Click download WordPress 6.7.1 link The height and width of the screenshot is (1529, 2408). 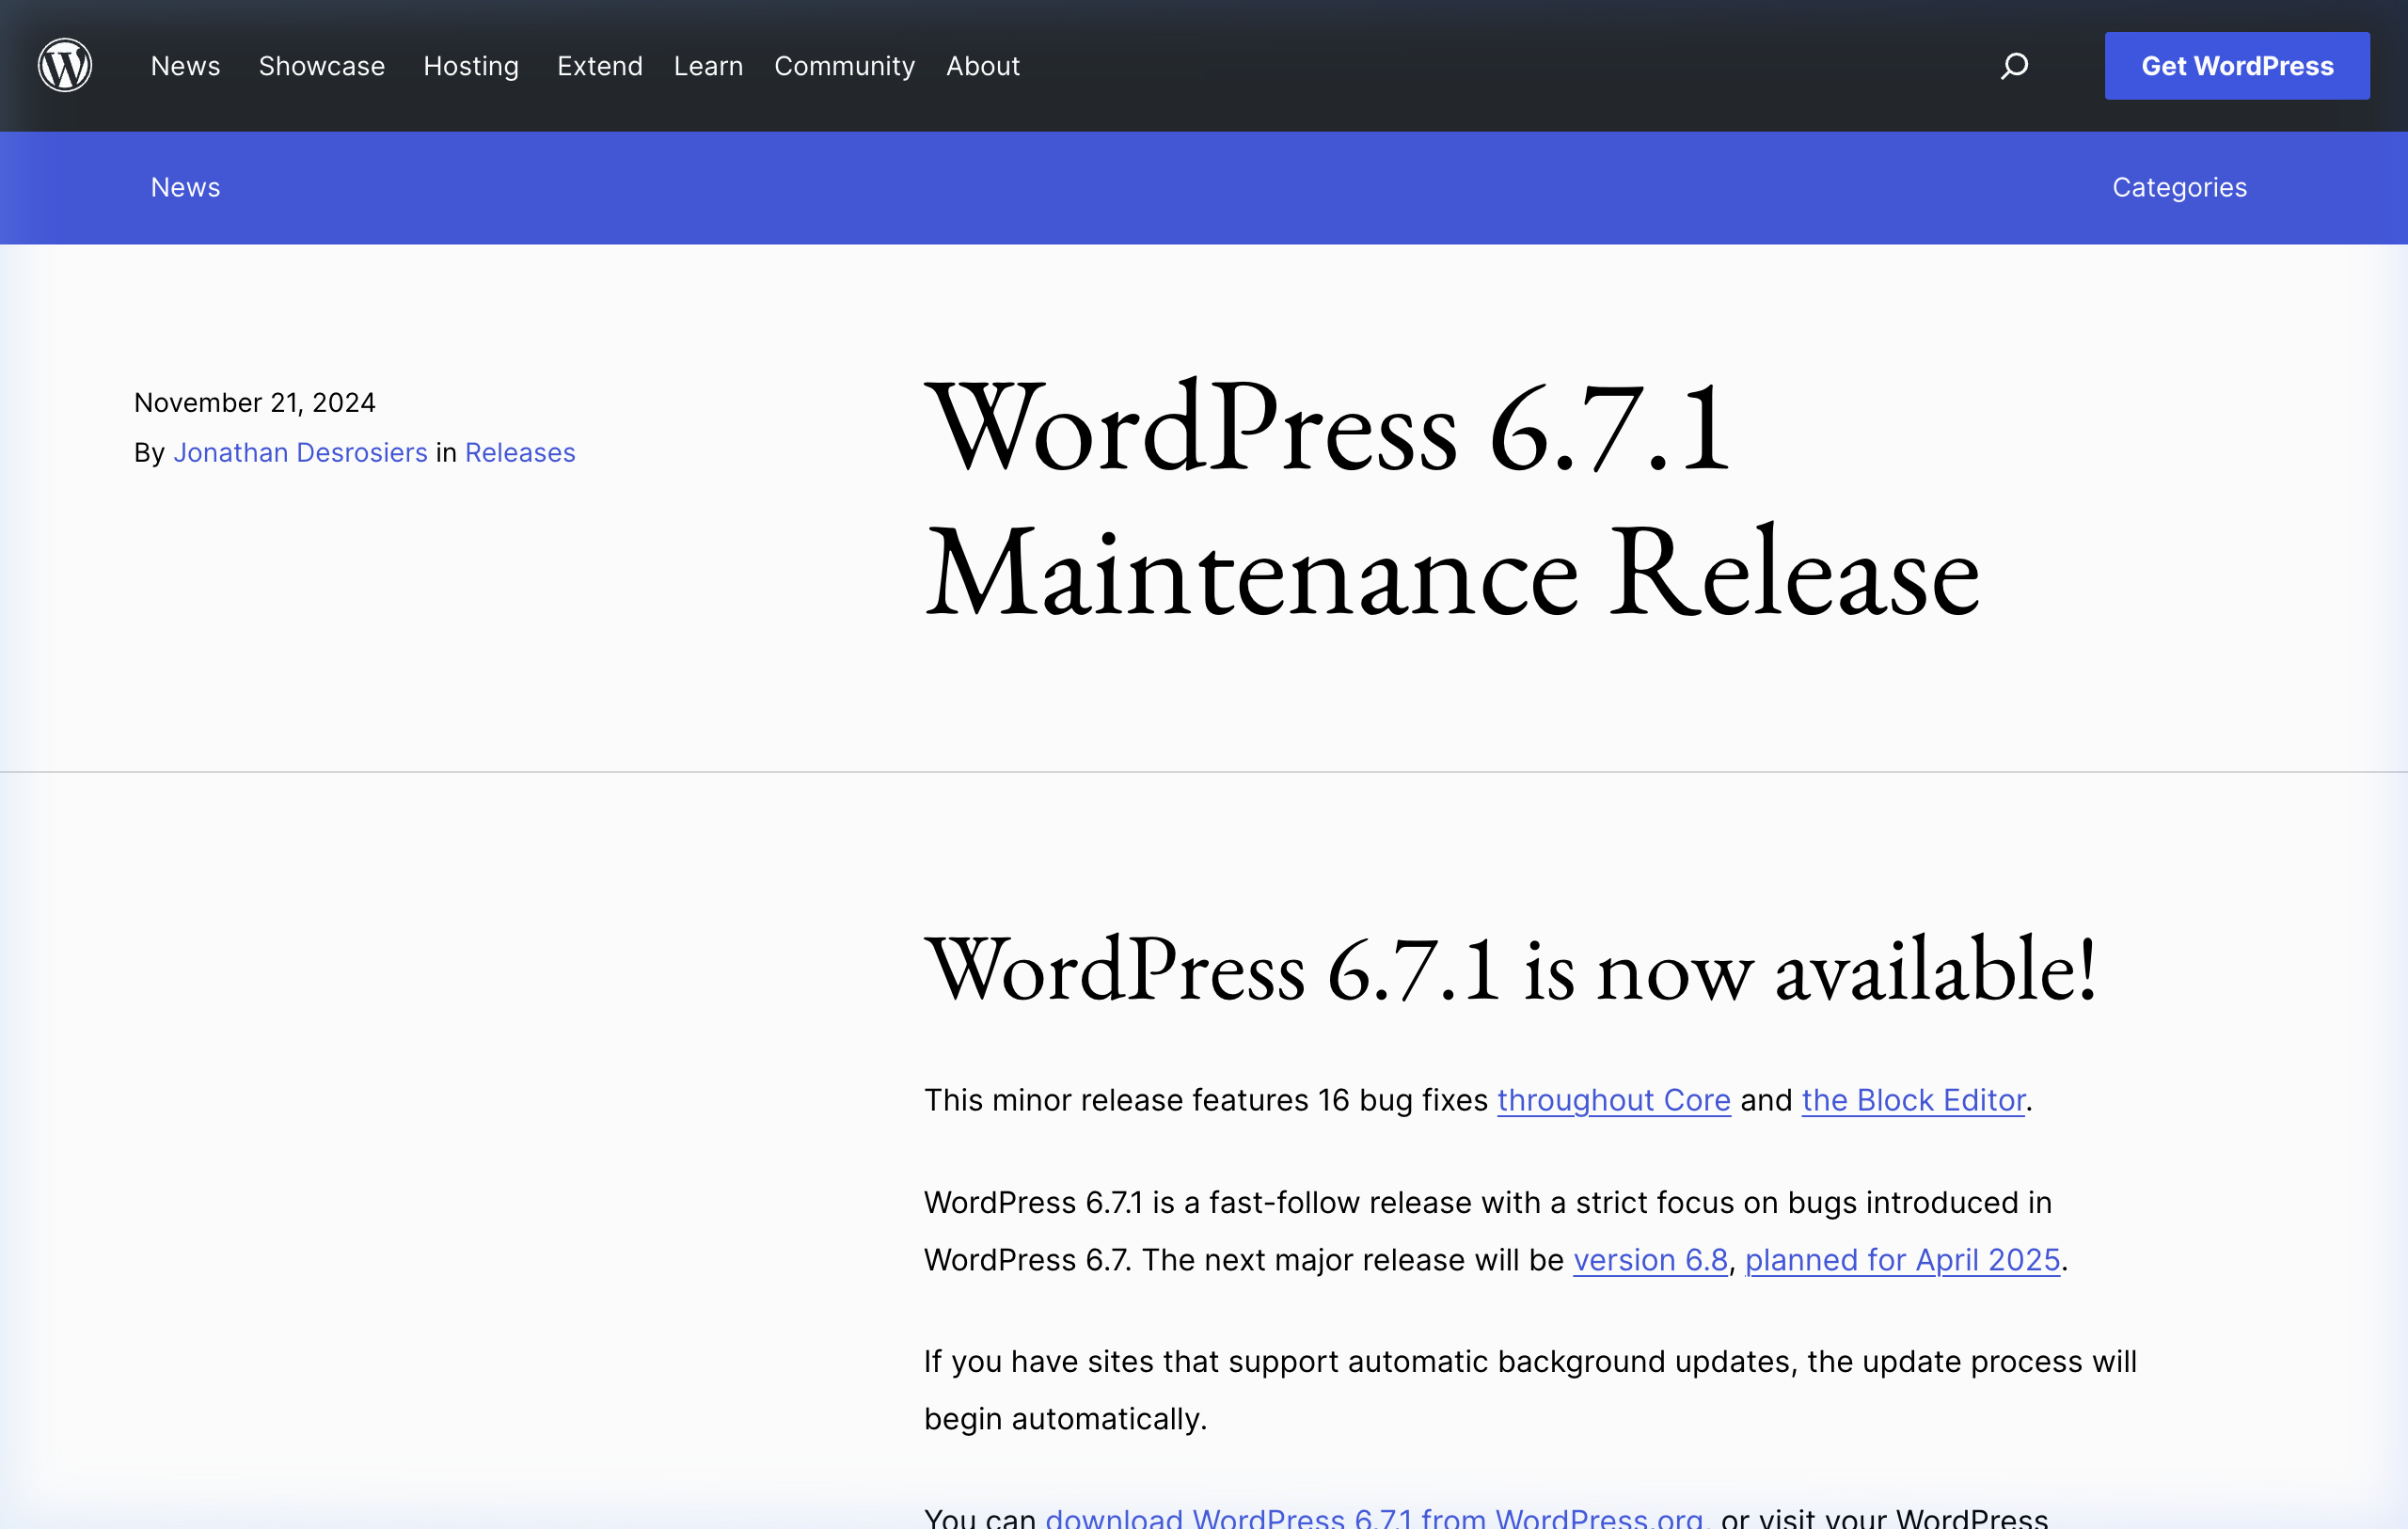click(x=1374, y=1516)
